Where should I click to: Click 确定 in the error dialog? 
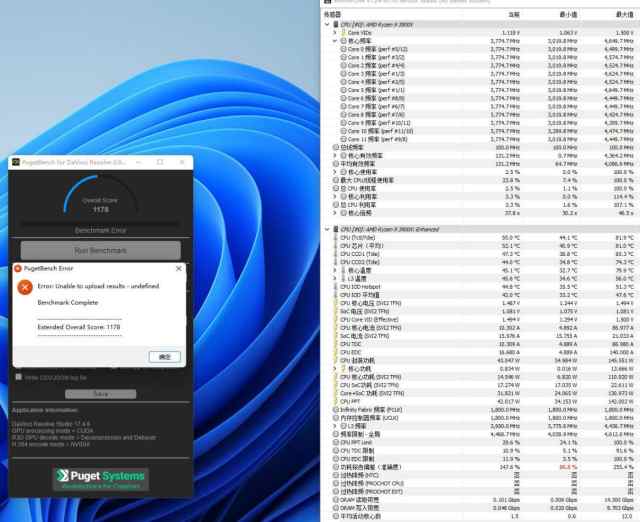tap(165, 355)
